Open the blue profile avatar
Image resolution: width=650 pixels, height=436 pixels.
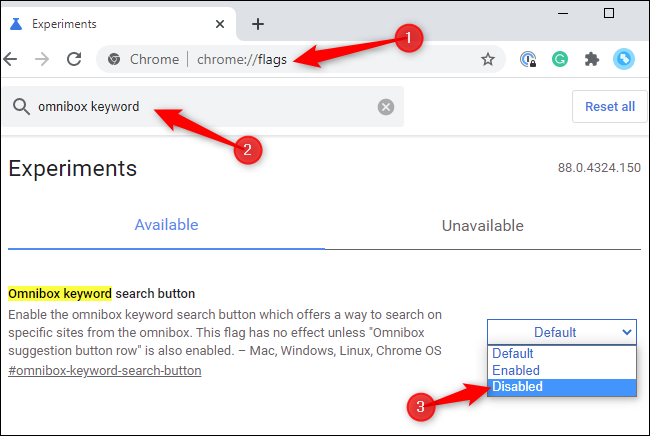(x=624, y=59)
